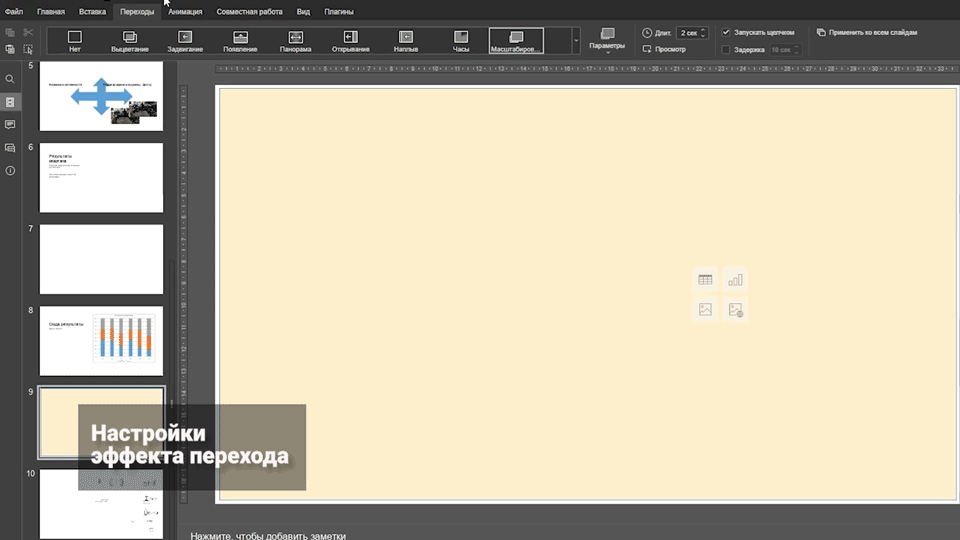The height and width of the screenshot is (540, 960).
Task: Open the Chat panel in the sidebar
Action: [10, 148]
